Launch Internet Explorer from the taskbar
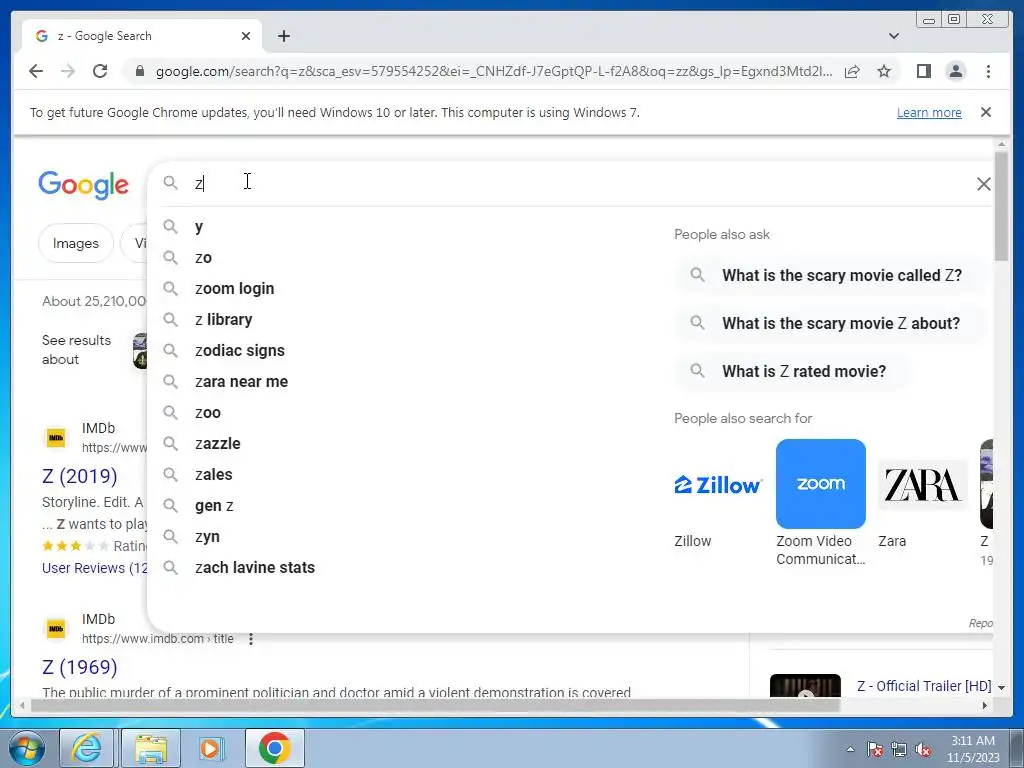 click(86, 748)
